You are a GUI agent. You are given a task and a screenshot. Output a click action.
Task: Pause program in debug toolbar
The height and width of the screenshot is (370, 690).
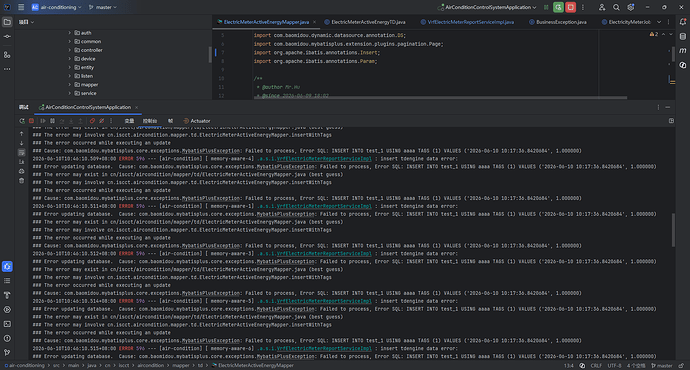[52, 121]
